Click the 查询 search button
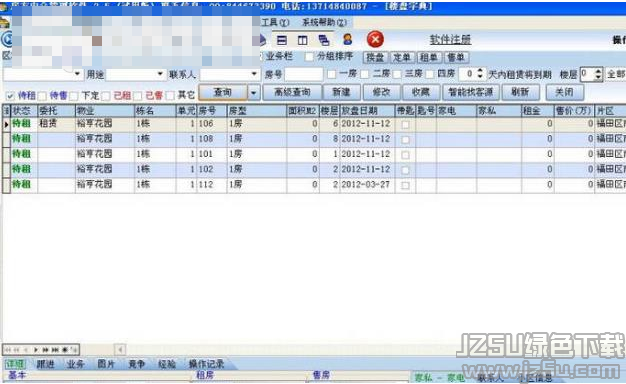 [223, 93]
